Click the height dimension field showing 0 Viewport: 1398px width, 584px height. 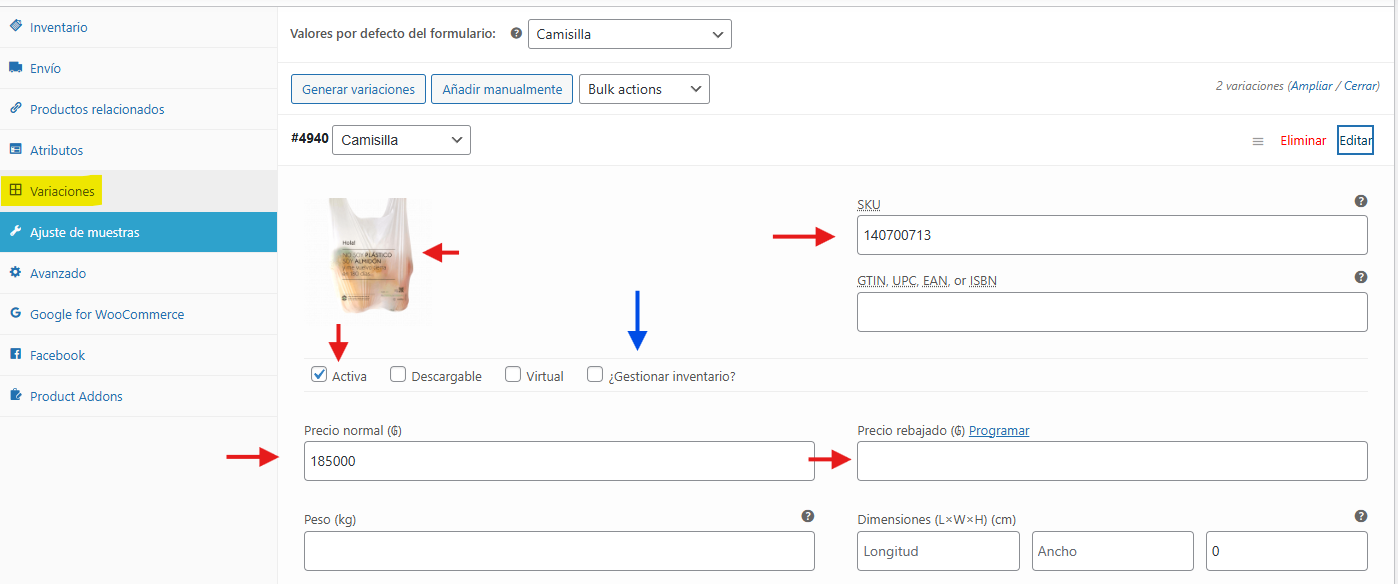point(1287,551)
